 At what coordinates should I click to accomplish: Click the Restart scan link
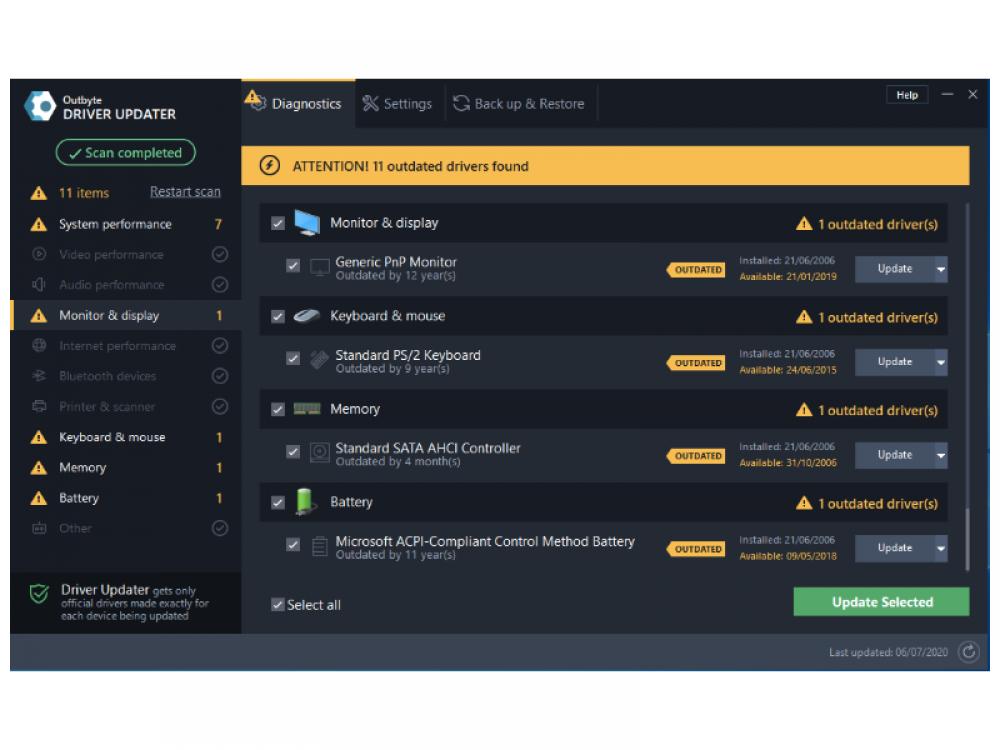tap(185, 192)
